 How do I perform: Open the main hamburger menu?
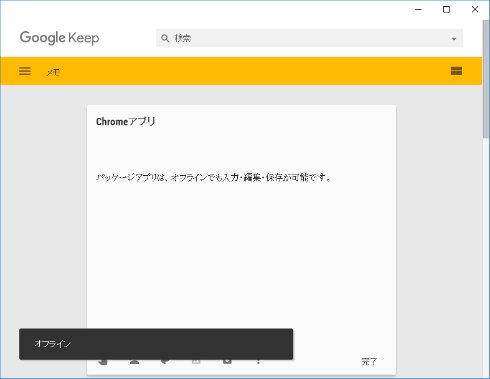[25, 71]
